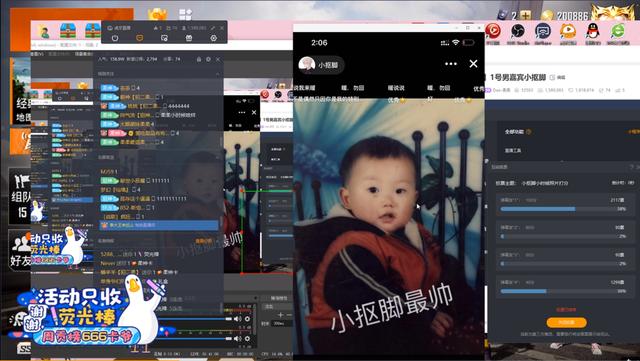Select the 小抠脚 profile chip in the phone viewer
Viewport: 640px width, 361px height.
pyautogui.click(x=321, y=65)
